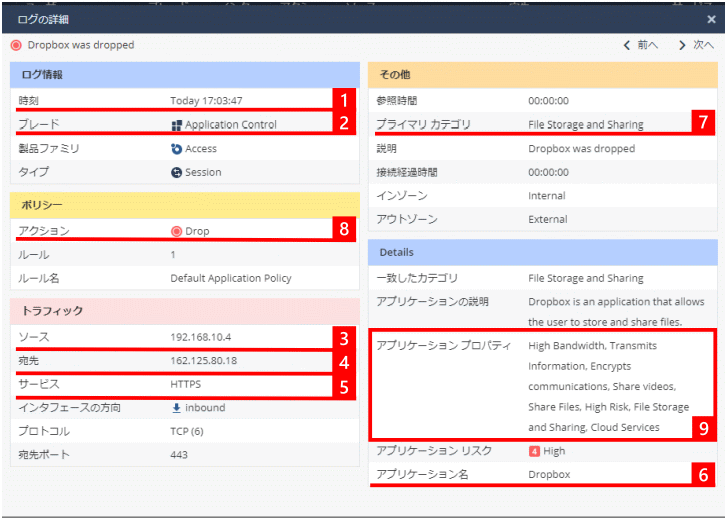727x521 pixels.
Task: Click the inbound interface direction arrow icon
Action: tap(177, 408)
